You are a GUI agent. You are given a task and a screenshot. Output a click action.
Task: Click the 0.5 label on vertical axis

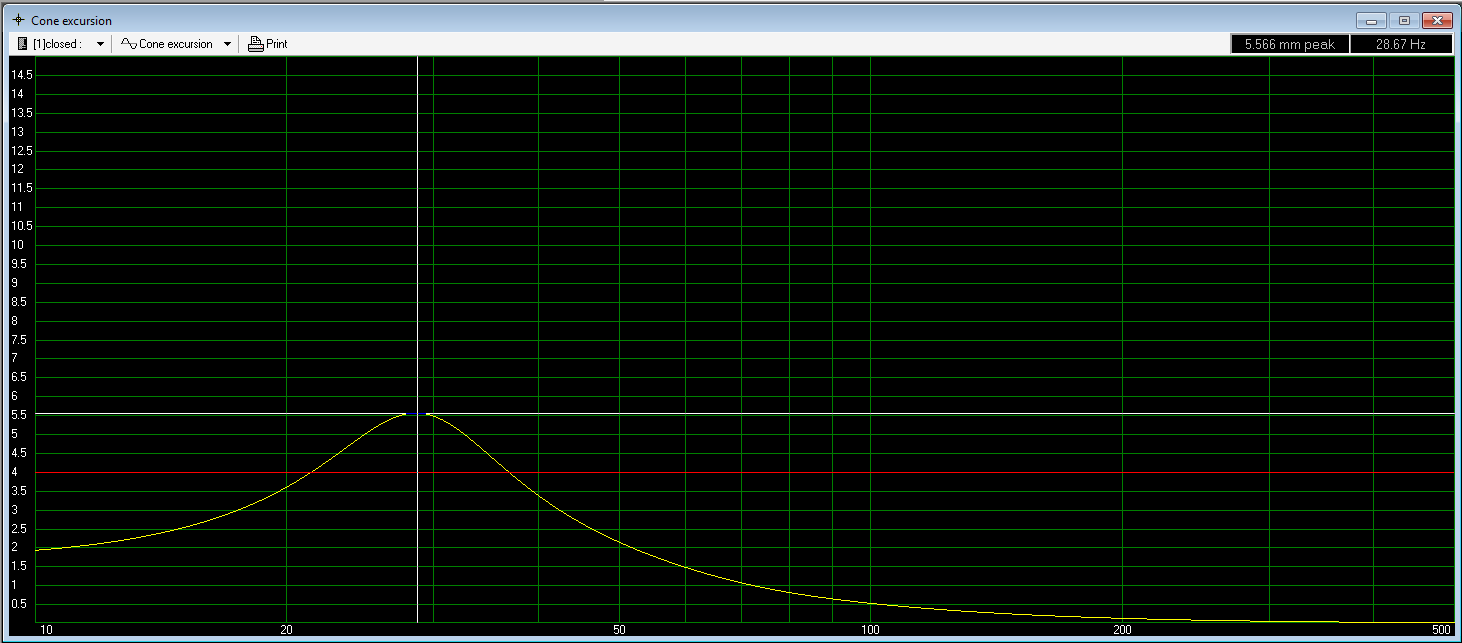click(18, 604)
